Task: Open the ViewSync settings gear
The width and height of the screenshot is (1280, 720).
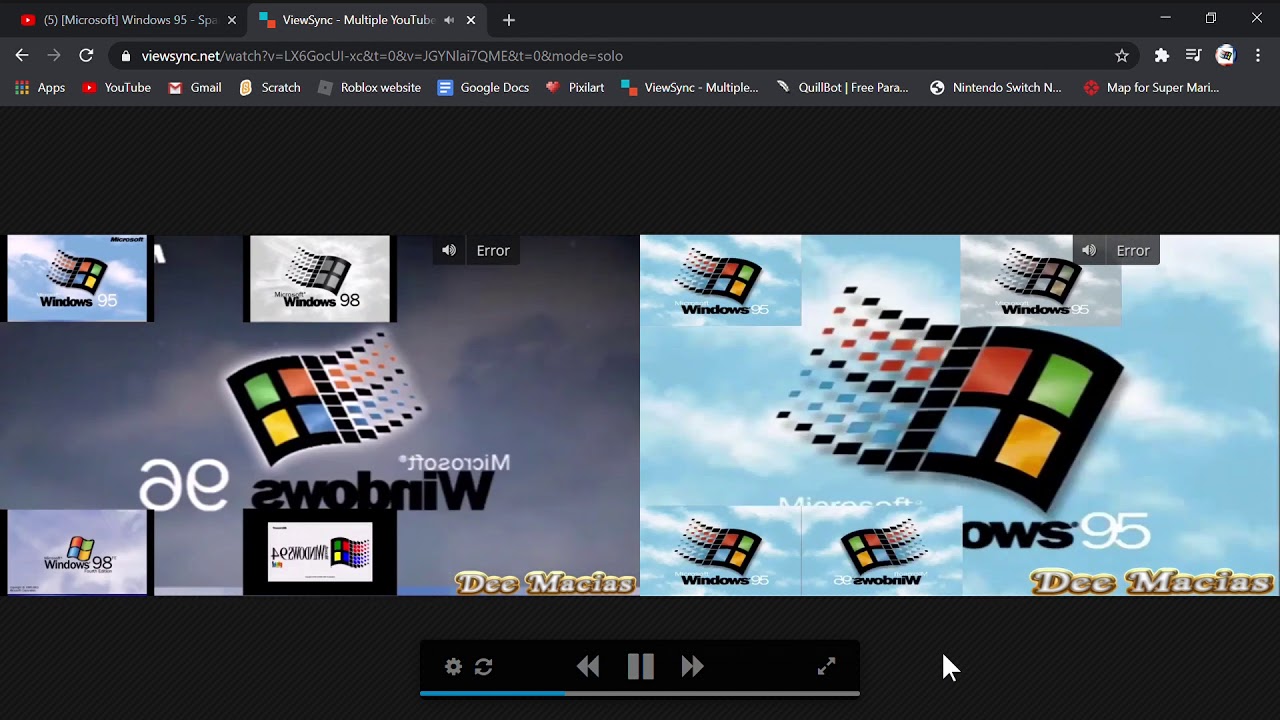Action: tap(454, 666)
